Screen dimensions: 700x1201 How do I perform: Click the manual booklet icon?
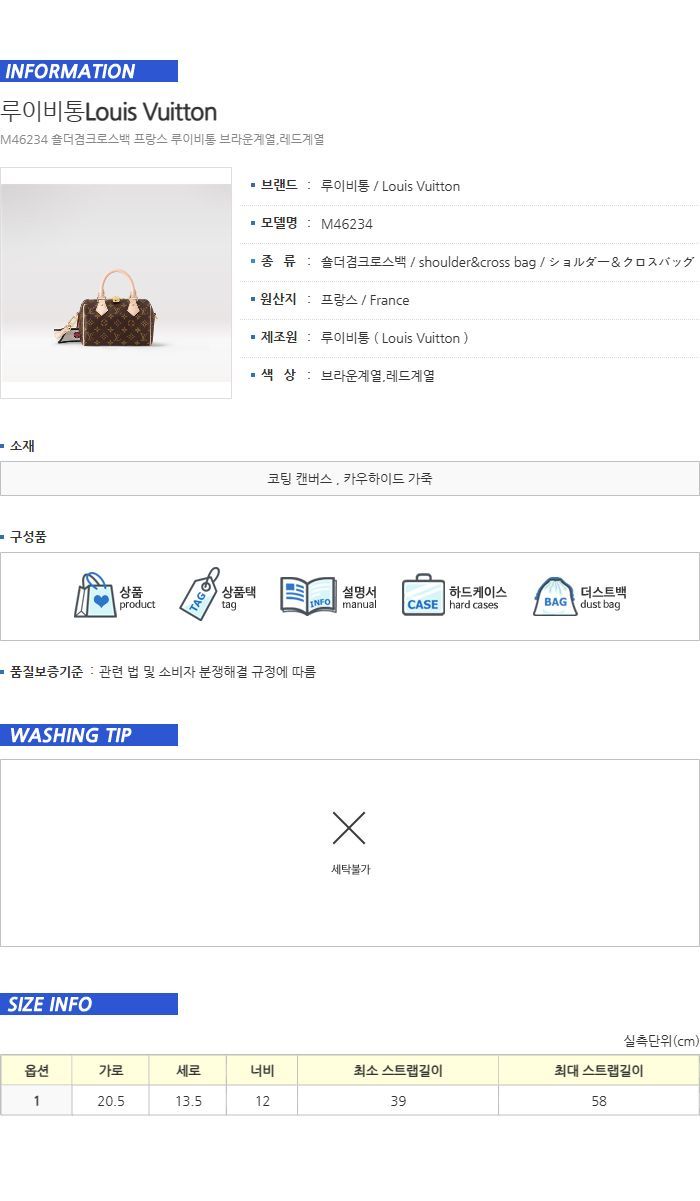pyautogui.click(x=307, y=596)
